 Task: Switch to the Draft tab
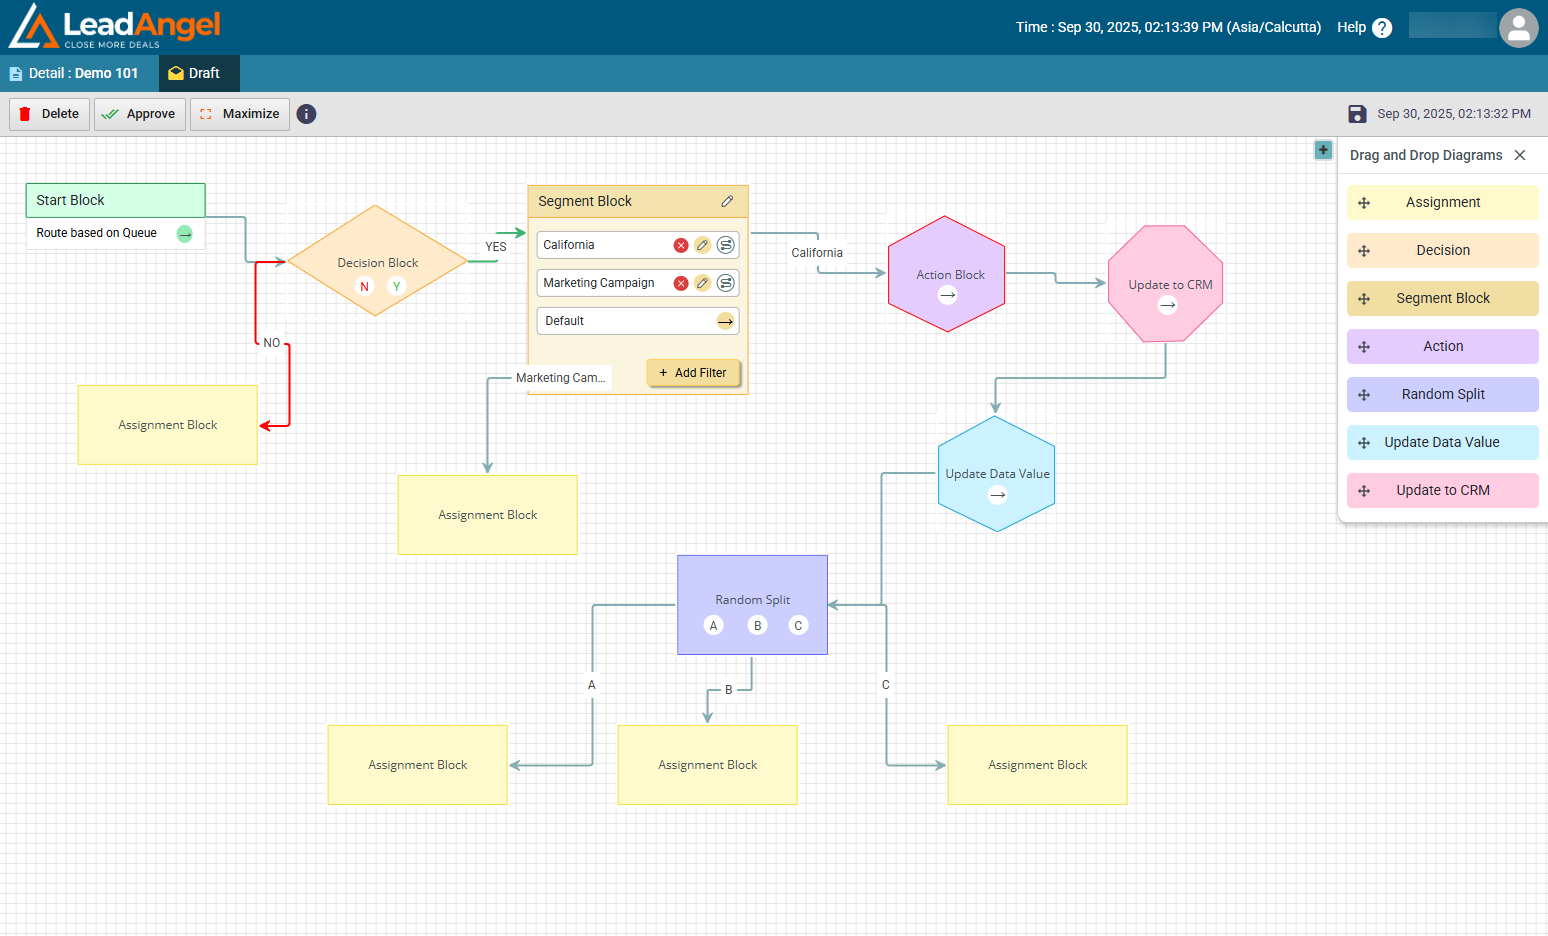(x=198, y=73)
